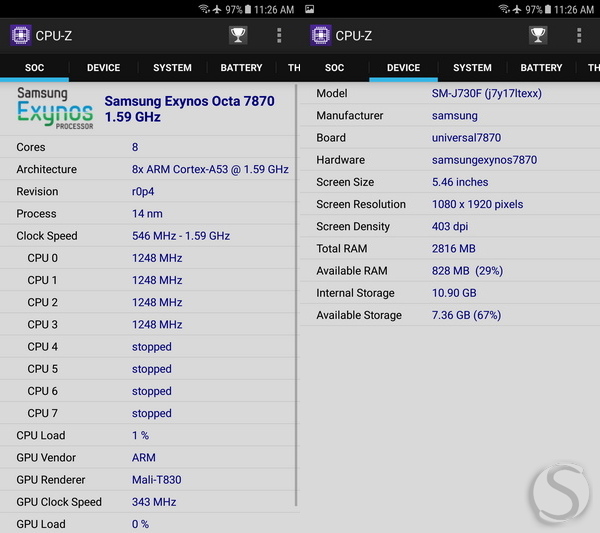Tap the 11:26 AM clock in right status bar
This screenshot has width=600, height=533.
[574, 10]
